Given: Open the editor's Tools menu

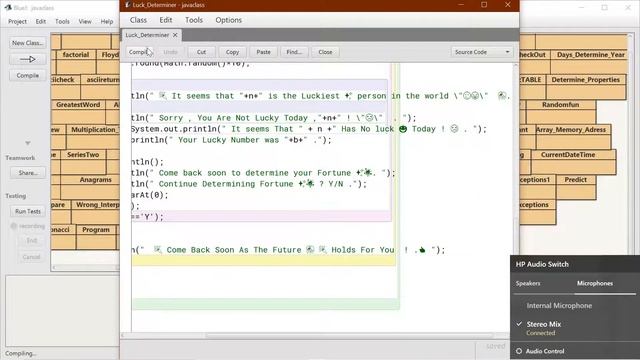Looking at the screenshot, I should coord(194,20).
